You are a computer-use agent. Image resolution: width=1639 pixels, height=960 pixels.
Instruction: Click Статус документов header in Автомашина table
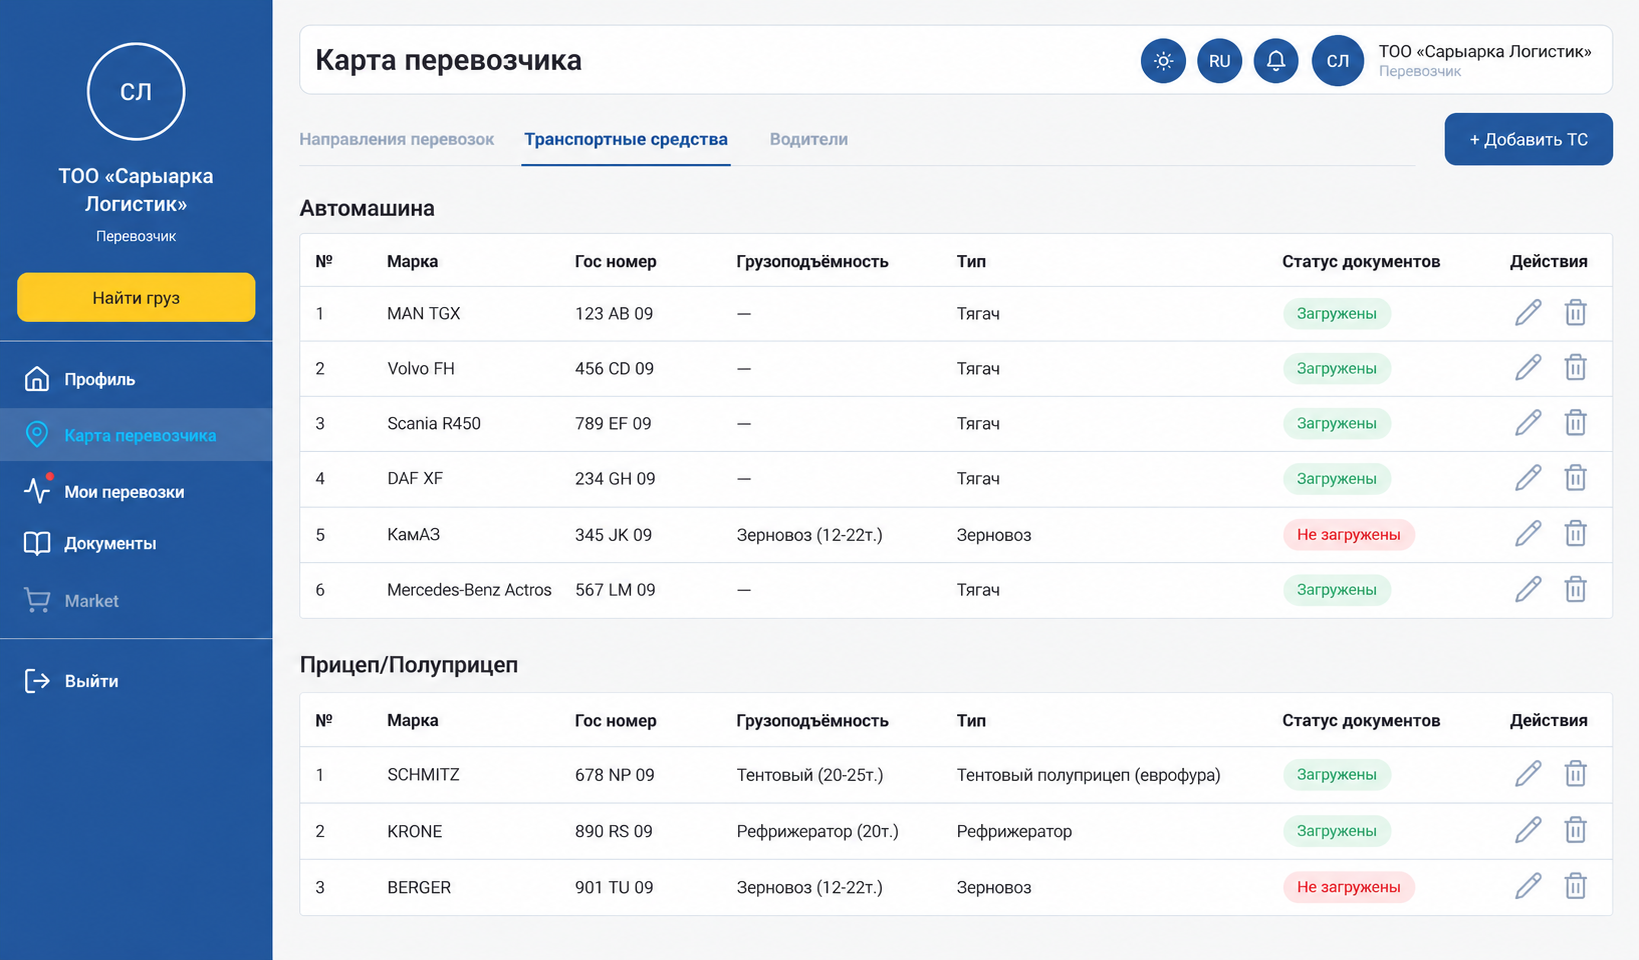coord(1361,261)
